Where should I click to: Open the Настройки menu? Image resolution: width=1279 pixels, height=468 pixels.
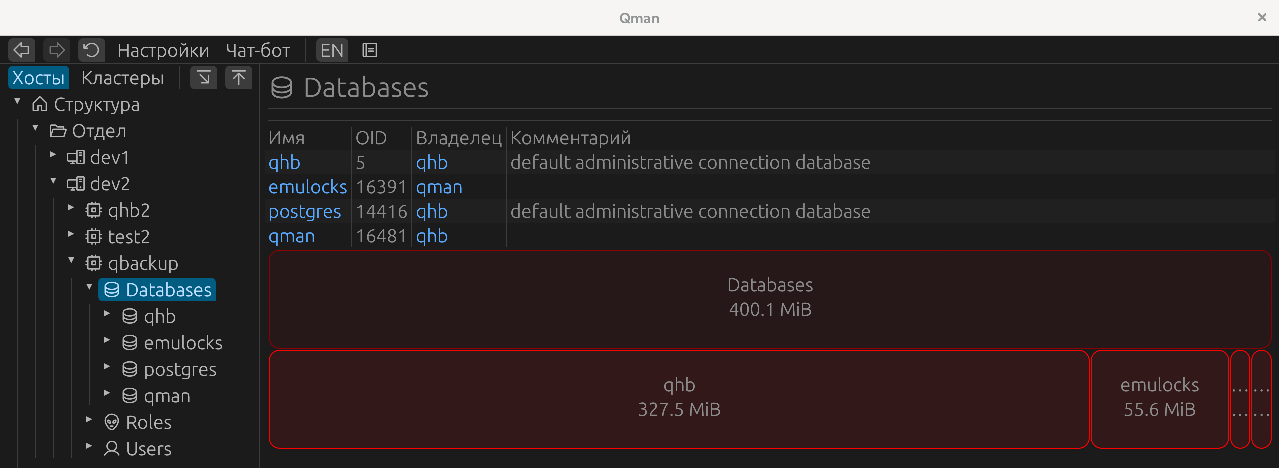[163, 50]
